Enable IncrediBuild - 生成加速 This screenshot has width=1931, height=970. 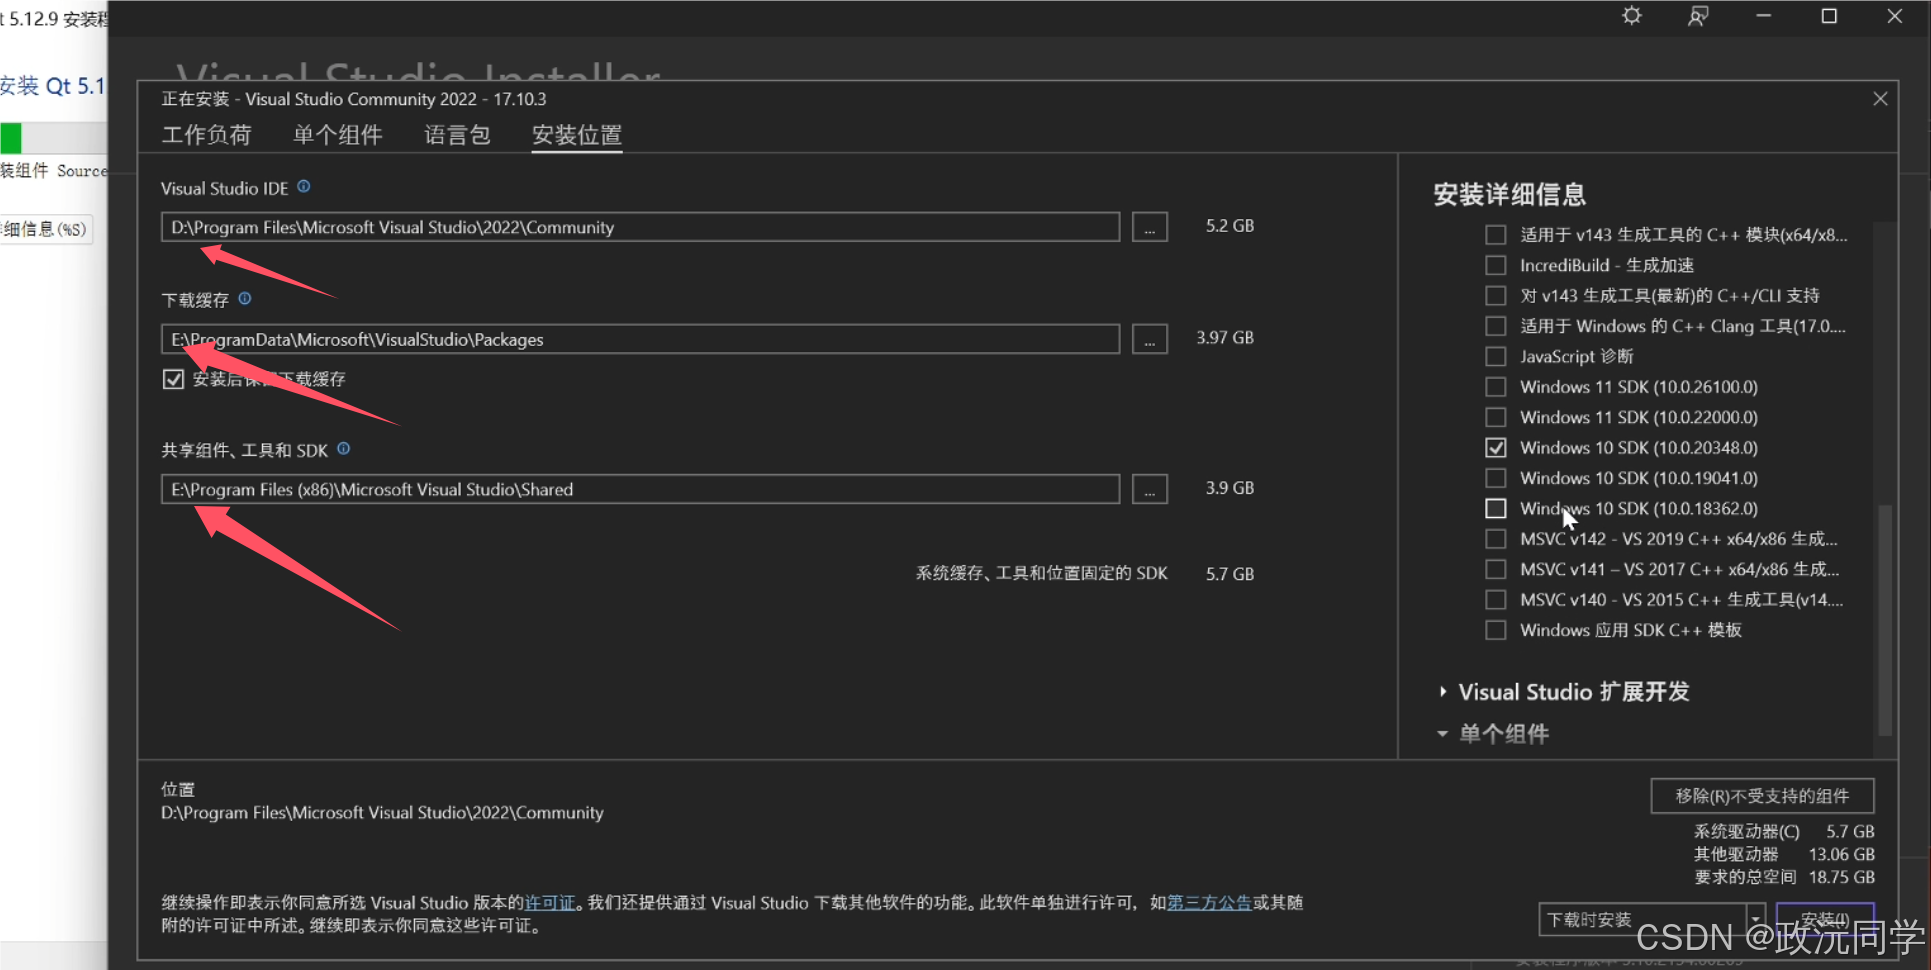pos(1495,265)
